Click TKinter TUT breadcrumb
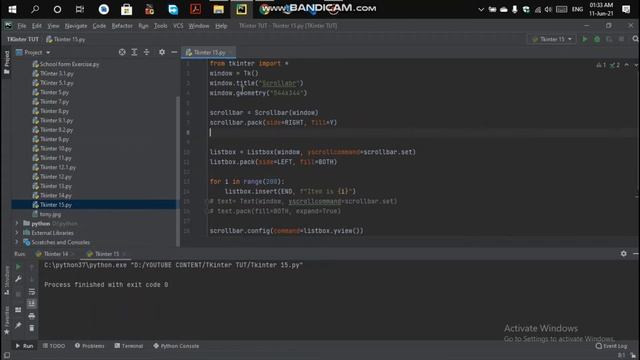Screen dimensions: 640x360 pos(23,39)
